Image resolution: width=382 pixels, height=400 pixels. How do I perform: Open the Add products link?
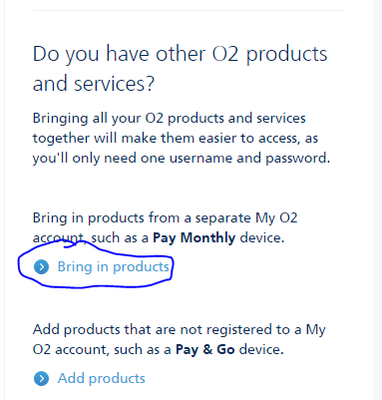tap(101, 378)
